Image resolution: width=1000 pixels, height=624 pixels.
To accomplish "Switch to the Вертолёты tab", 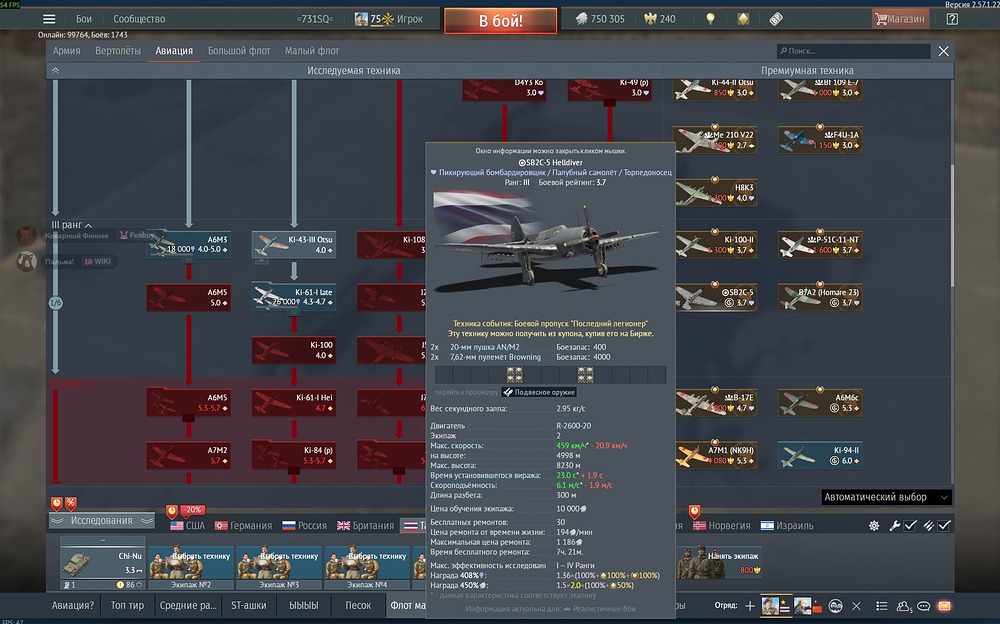I will coord(118,51).
